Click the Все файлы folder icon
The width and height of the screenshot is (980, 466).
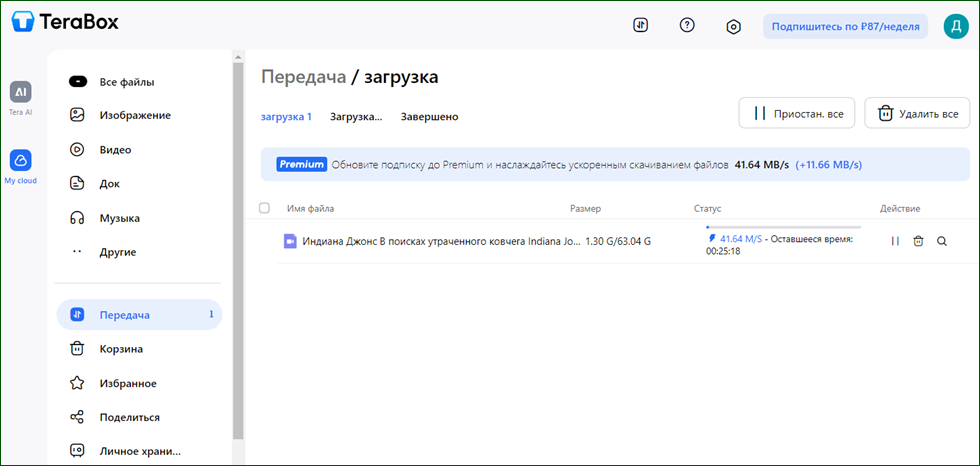[x=77, y=82]
